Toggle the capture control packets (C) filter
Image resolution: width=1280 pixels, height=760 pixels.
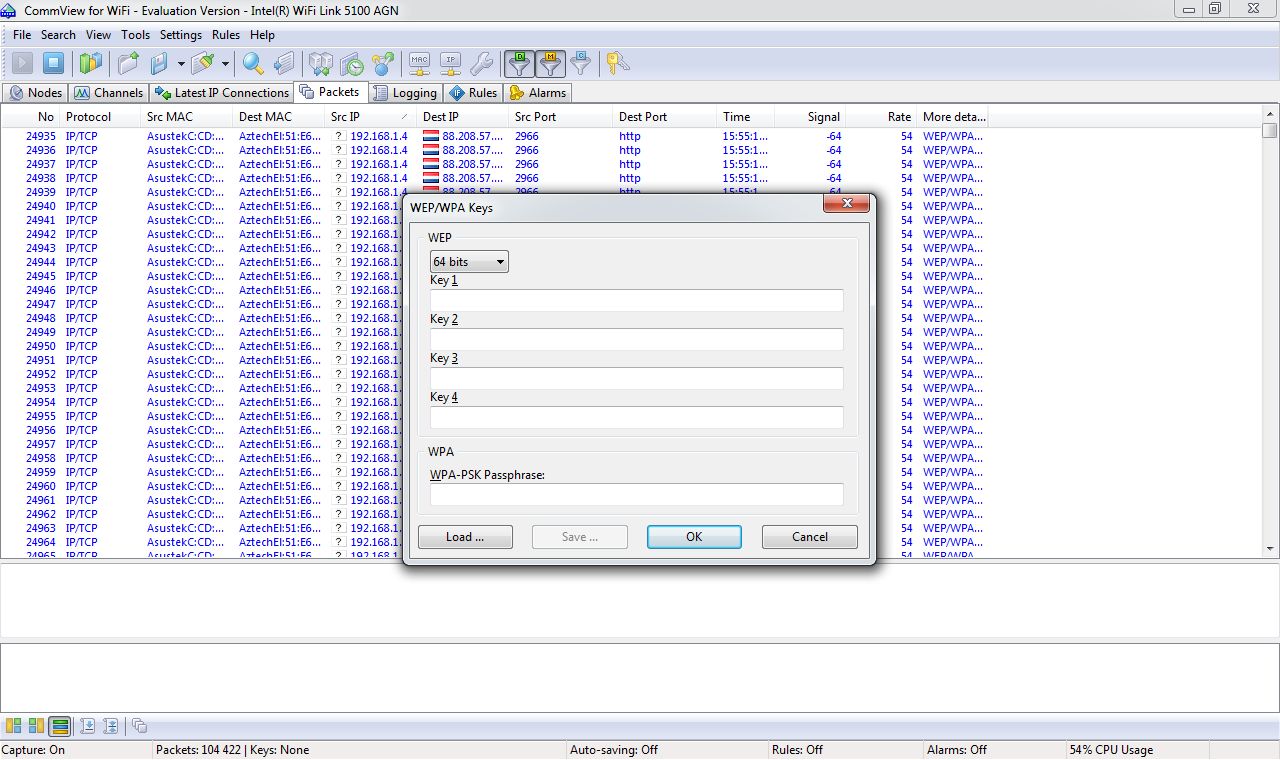pyautogui.click(x=581, y=64)
